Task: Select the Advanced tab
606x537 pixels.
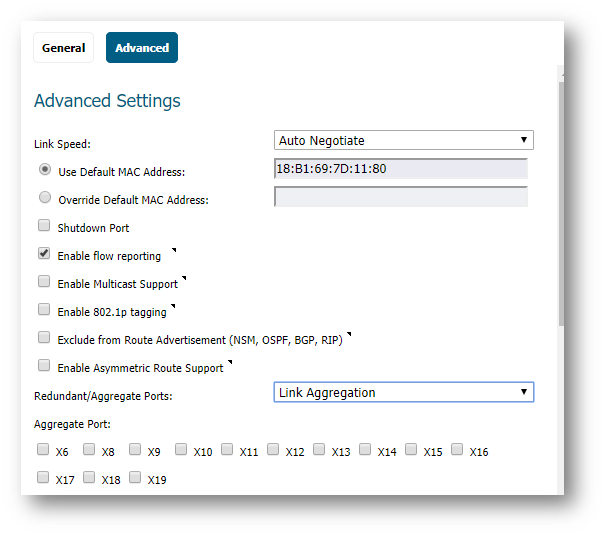Action: coord(142,48)
